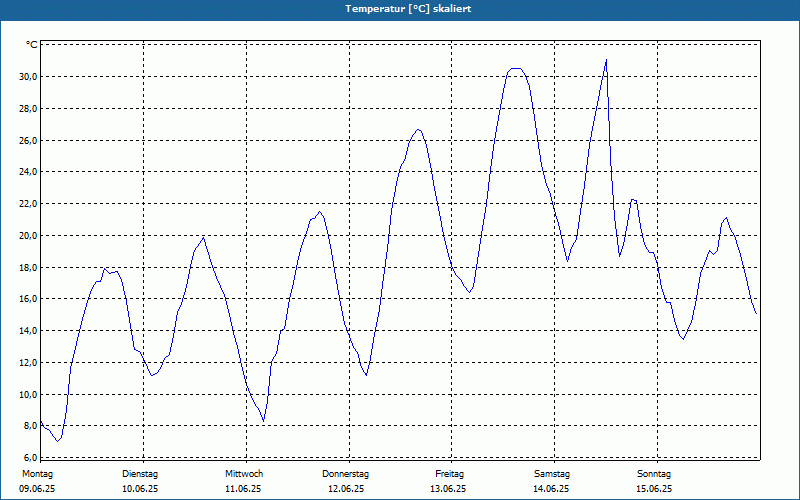Select the 30,0 y-axis label
Screen dimensions: 800x500
coord(29,77)
